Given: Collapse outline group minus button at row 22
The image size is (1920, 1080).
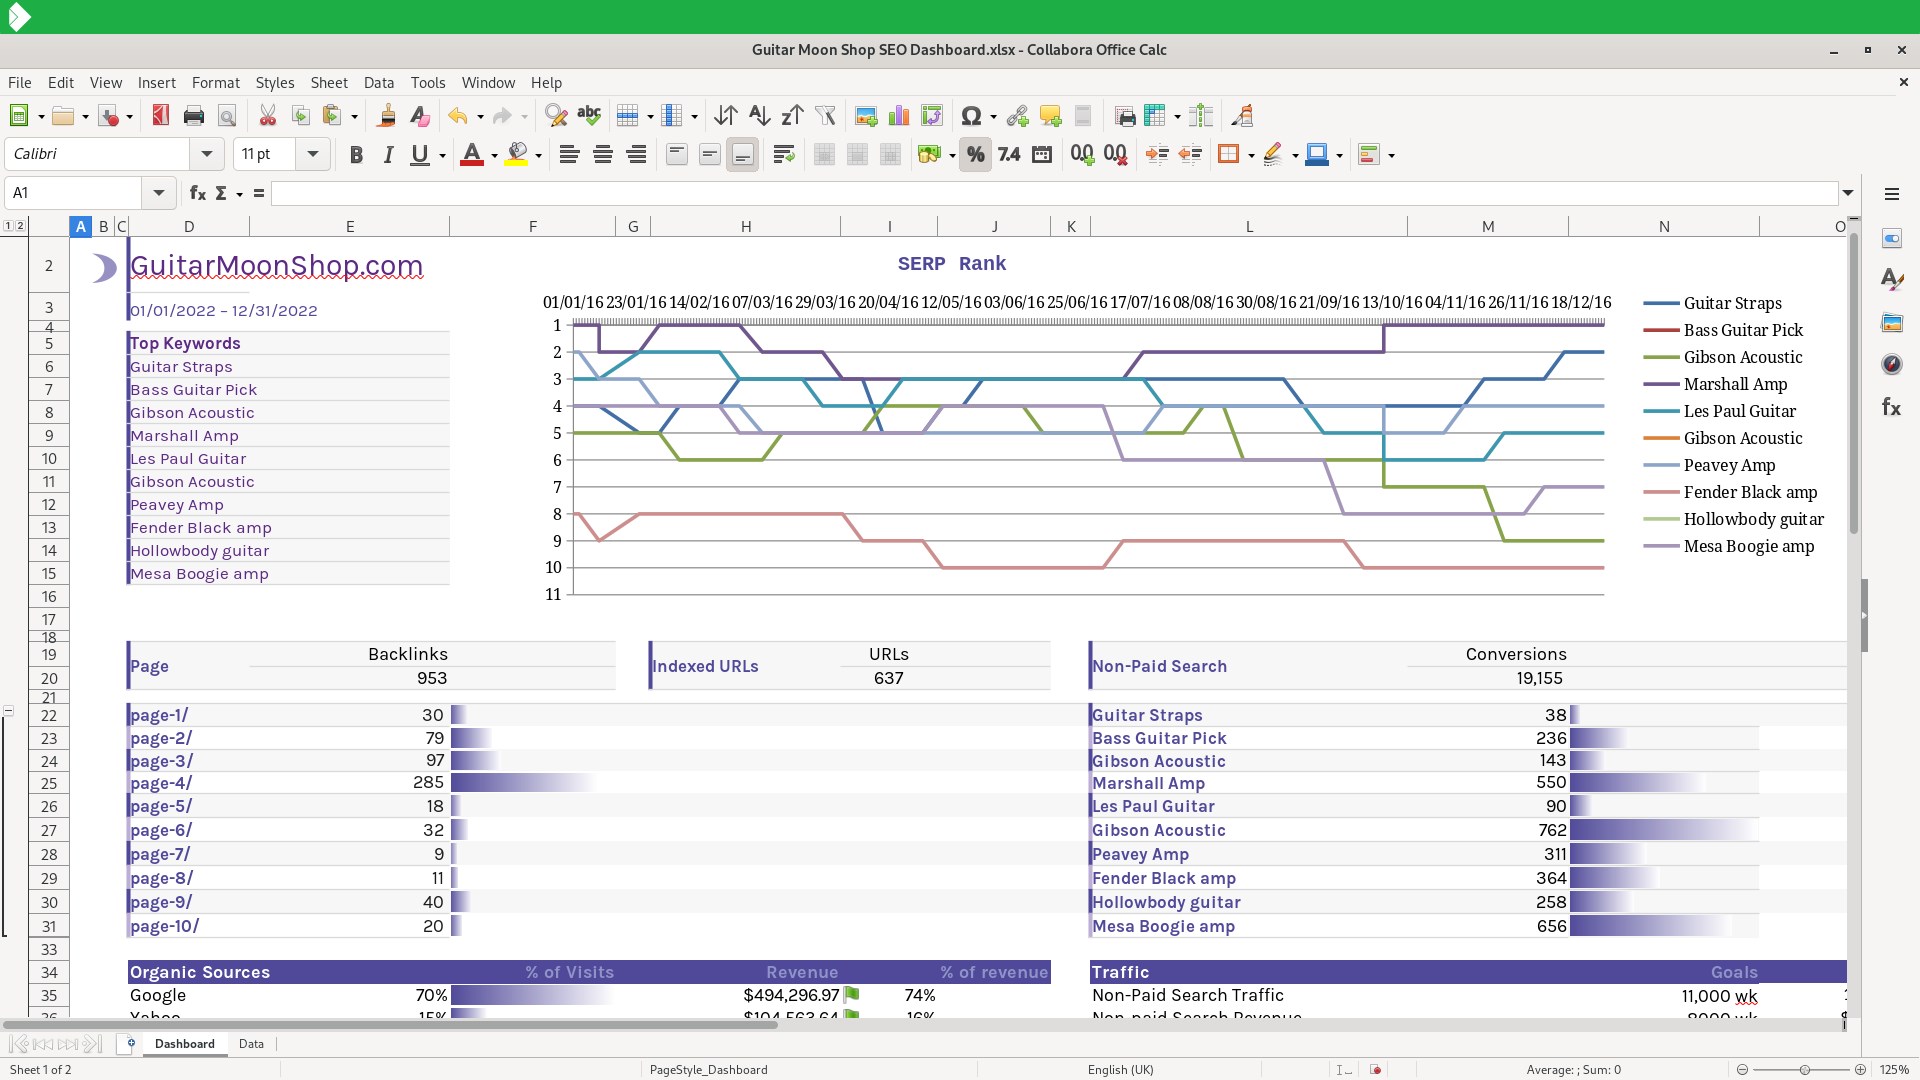Looking at the screenshot, I should 9,711.
